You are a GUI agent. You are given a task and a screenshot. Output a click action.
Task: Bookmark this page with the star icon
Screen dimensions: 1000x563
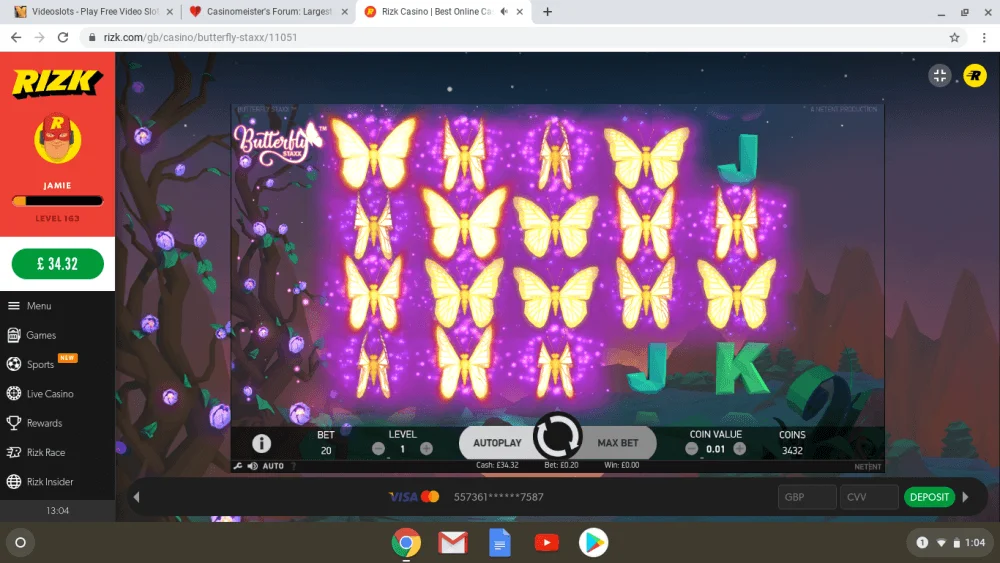coord(954,38)
